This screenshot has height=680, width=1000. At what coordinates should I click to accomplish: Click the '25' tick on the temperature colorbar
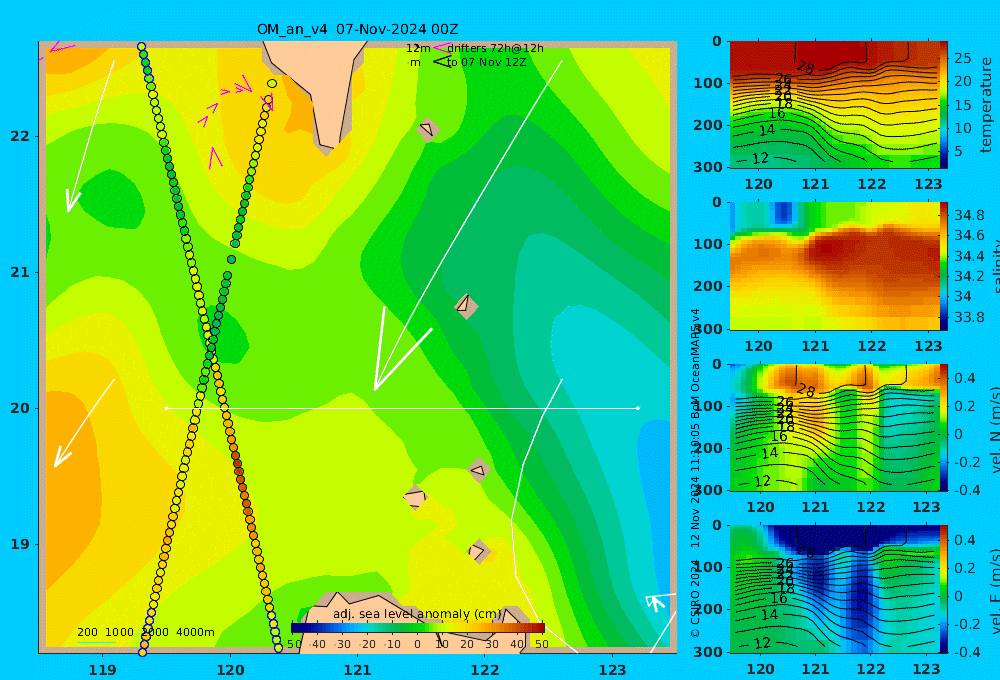(962, 58)
